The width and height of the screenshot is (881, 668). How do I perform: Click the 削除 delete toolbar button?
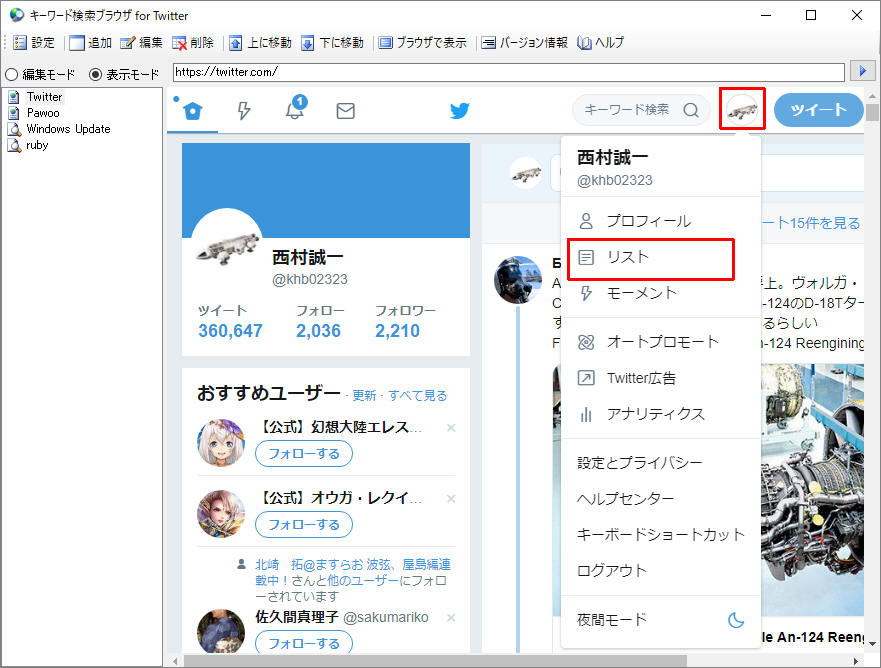[193, 43]
